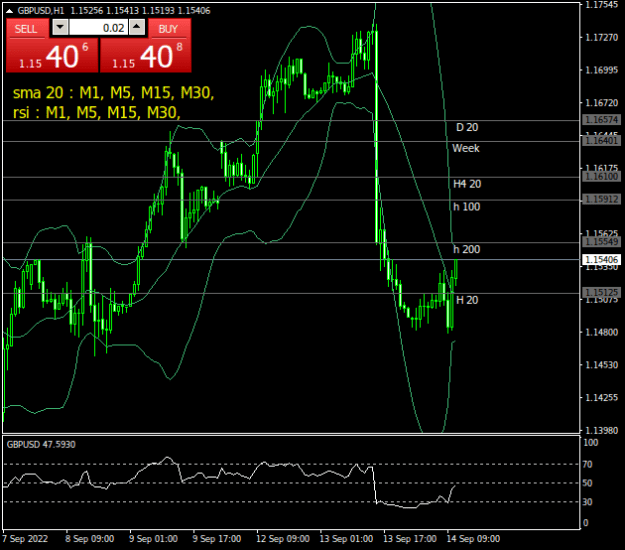The width and height of the screenshot is (625, 550).
Task: Select the h 100 level label
Action: tap(467, 207)
